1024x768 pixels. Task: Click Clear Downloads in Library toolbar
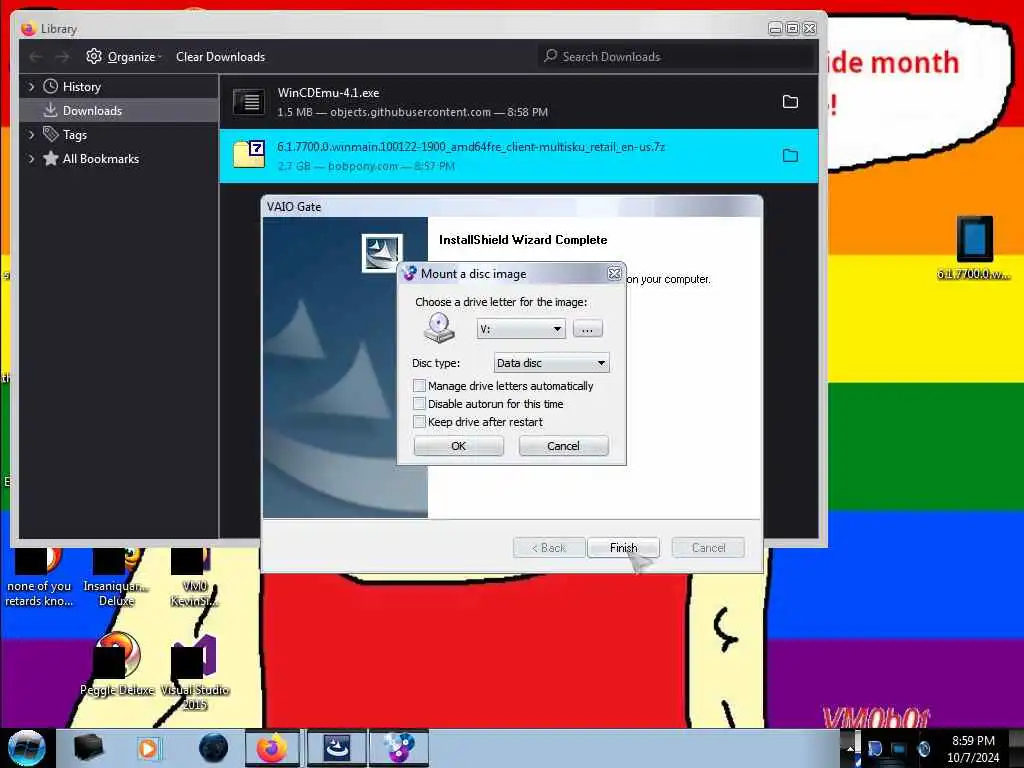[220, 57]
